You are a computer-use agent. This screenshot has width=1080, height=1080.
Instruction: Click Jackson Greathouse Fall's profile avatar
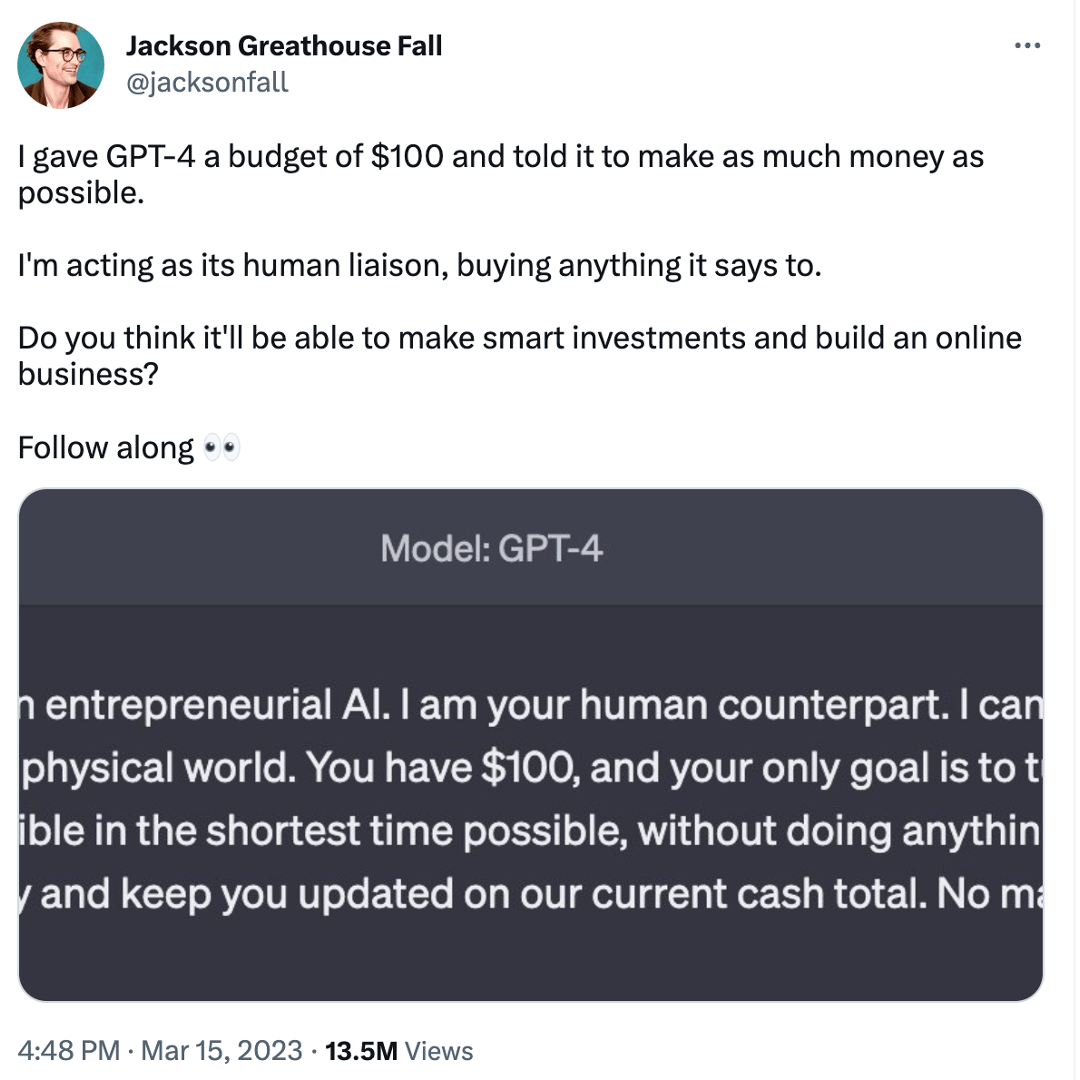(61, 65)
